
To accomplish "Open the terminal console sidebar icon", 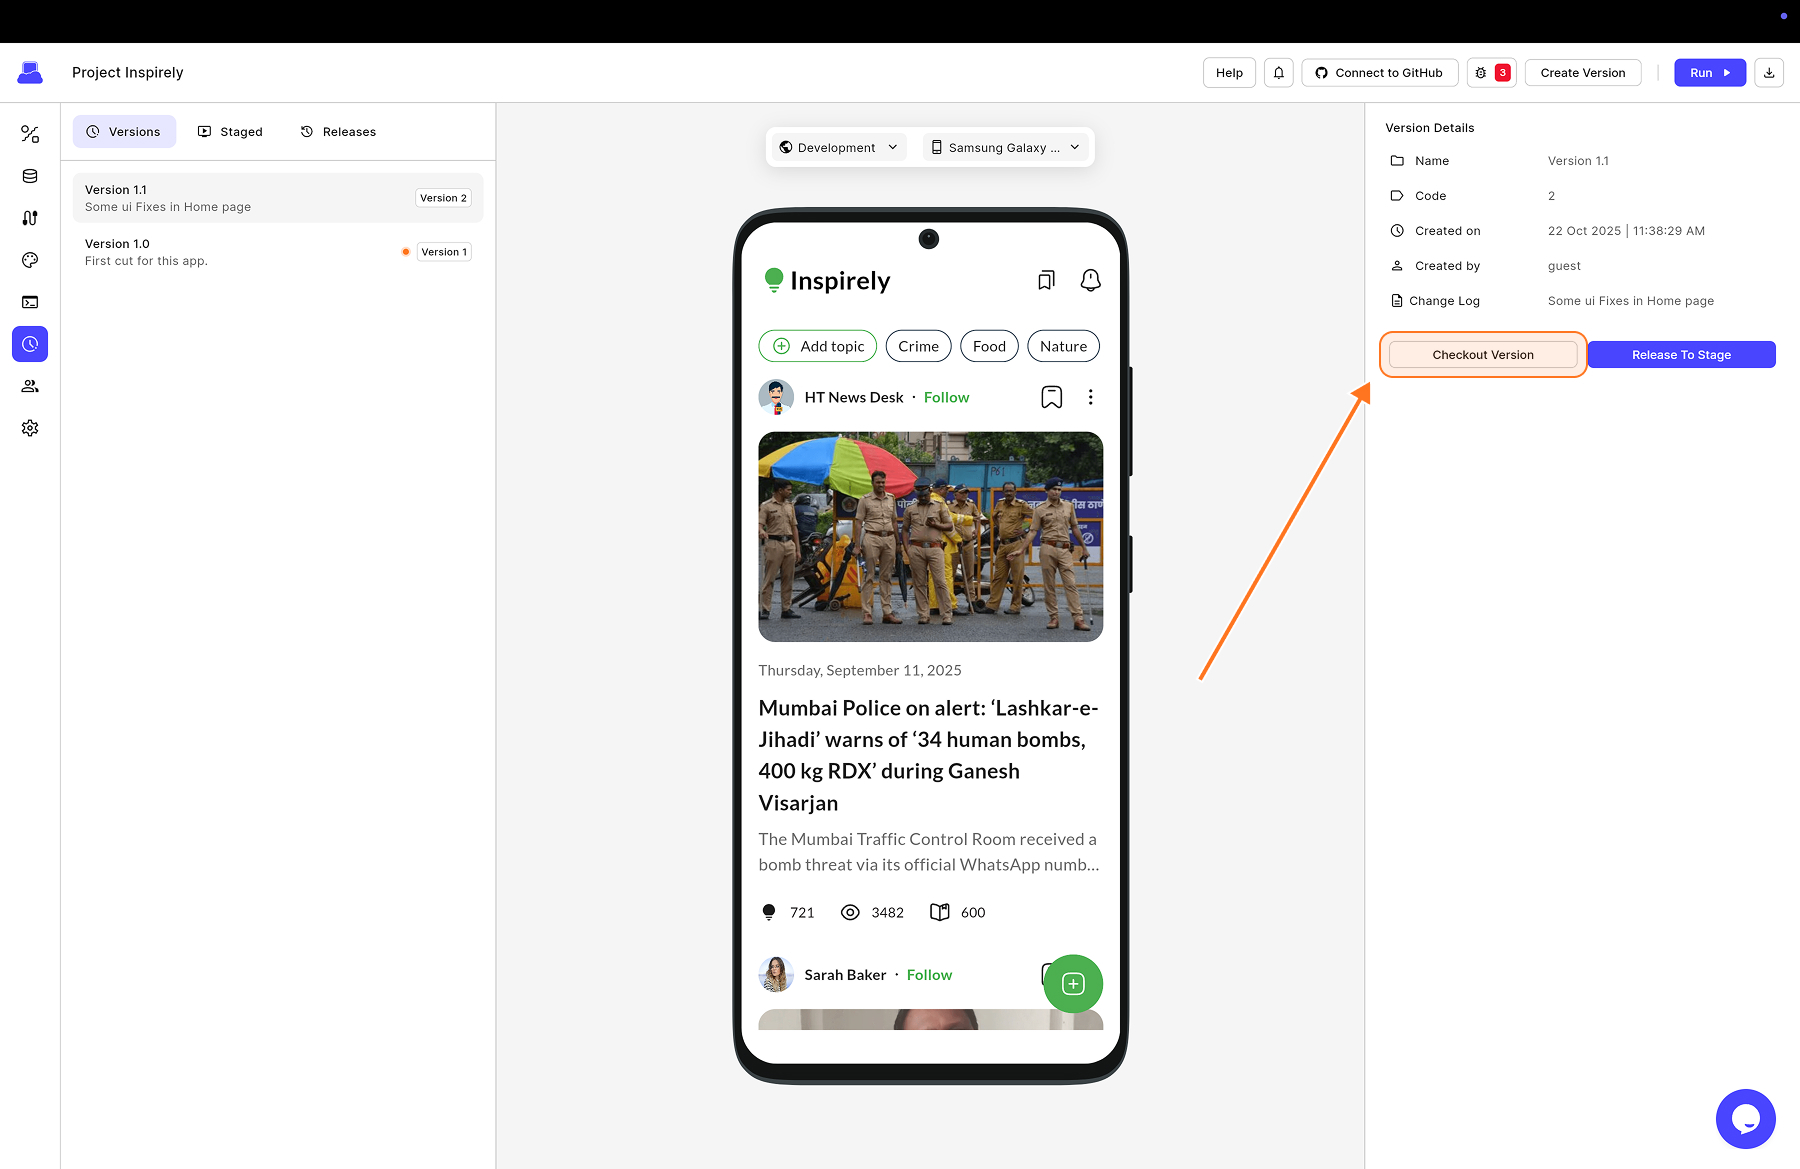I will [30, 302].
